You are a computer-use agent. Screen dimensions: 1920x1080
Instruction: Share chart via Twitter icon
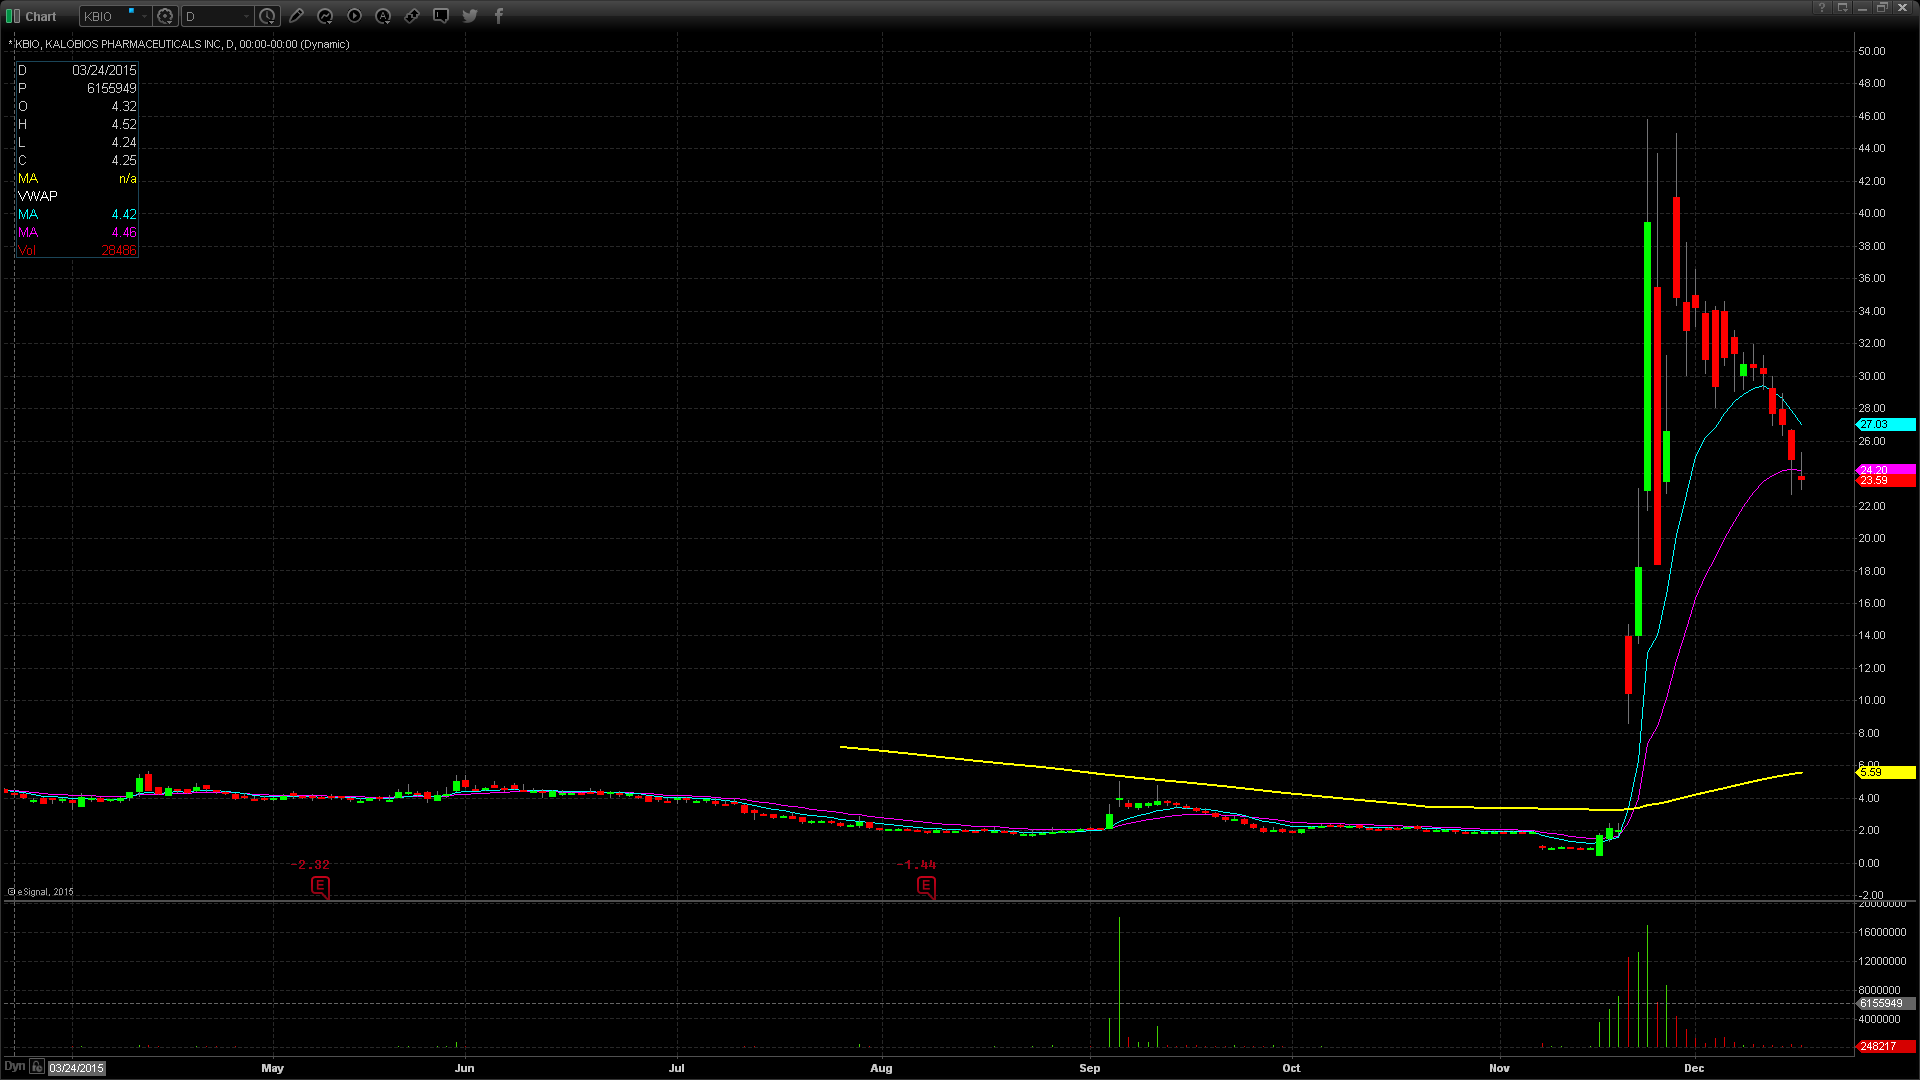pyautogui.click(x=470, y=16)
